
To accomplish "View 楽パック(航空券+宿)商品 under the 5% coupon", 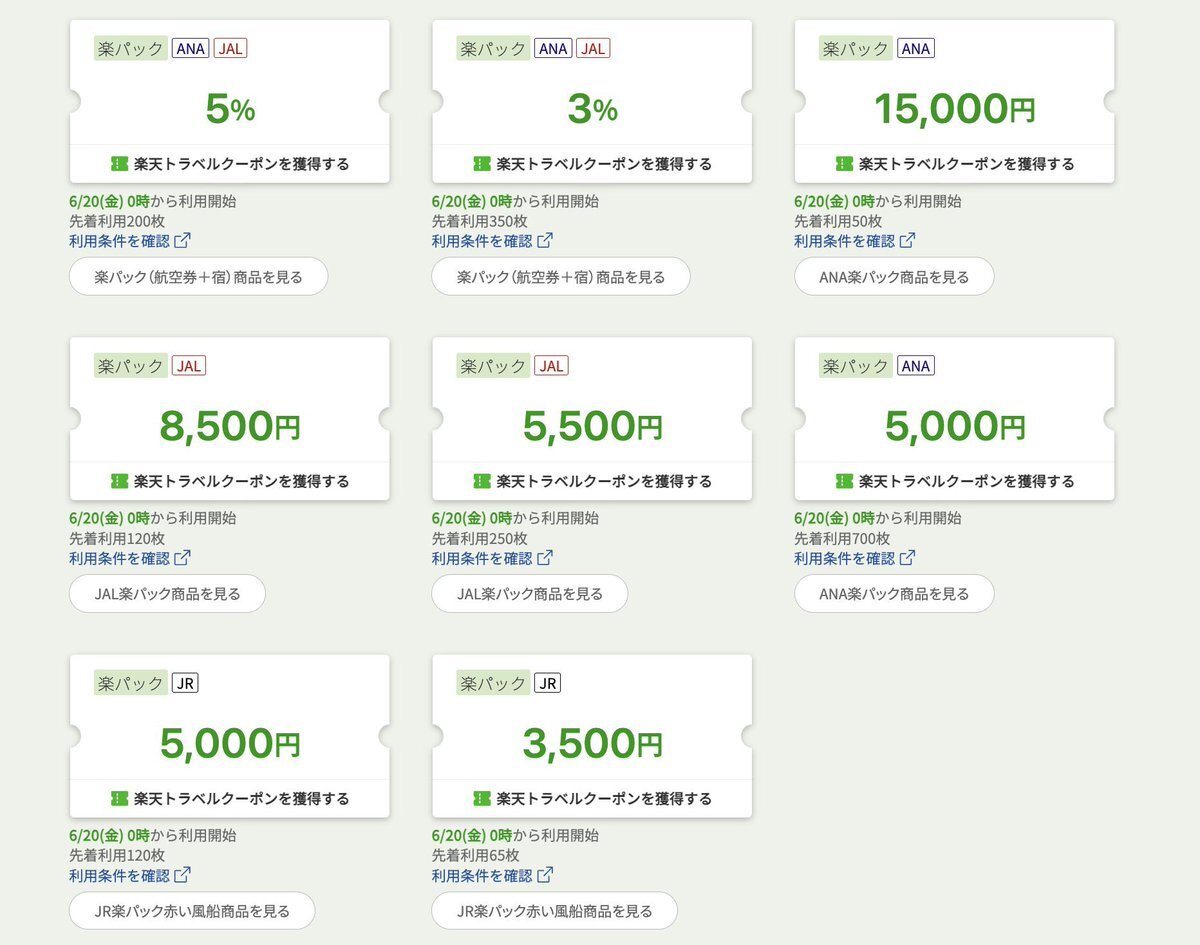I will (198, 277).
